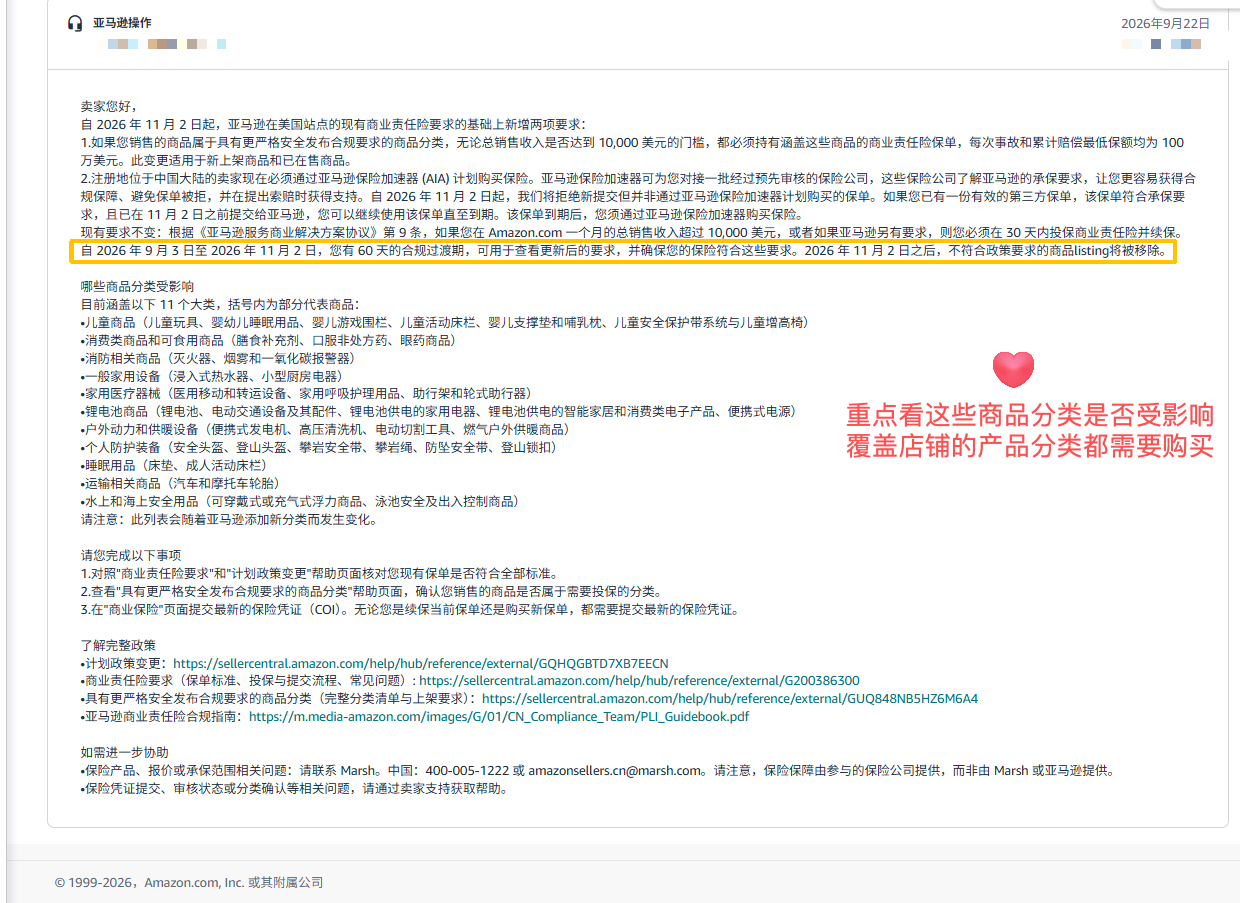Click the greeting line 卖家您好,

[x=110, y=106]
